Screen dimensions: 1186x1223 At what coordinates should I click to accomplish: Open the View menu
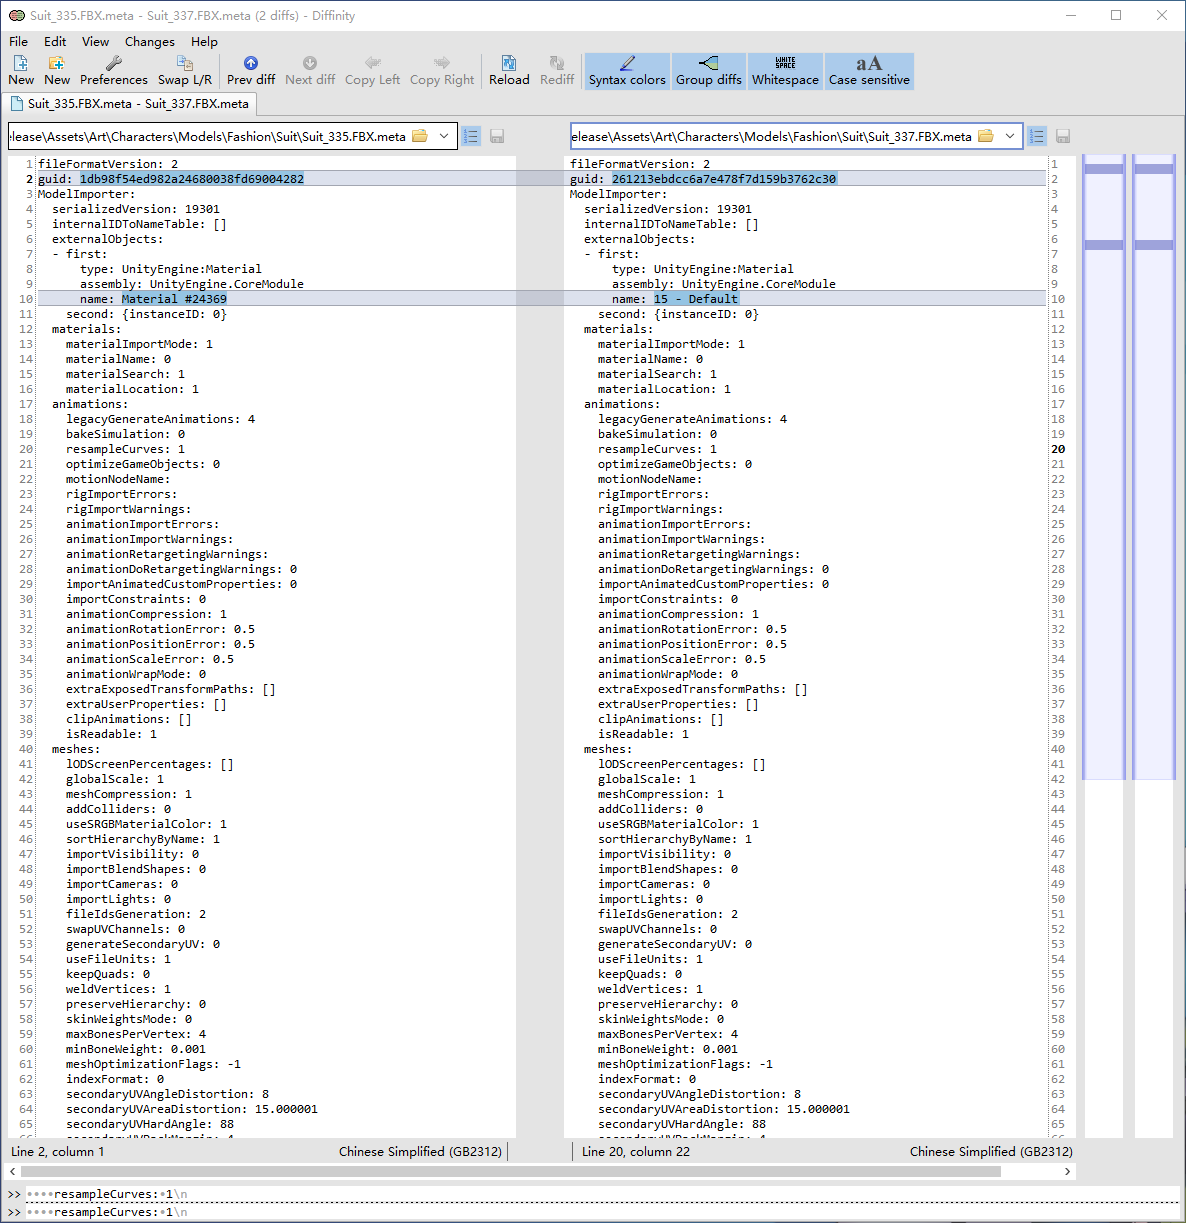[x=96, y=42]
